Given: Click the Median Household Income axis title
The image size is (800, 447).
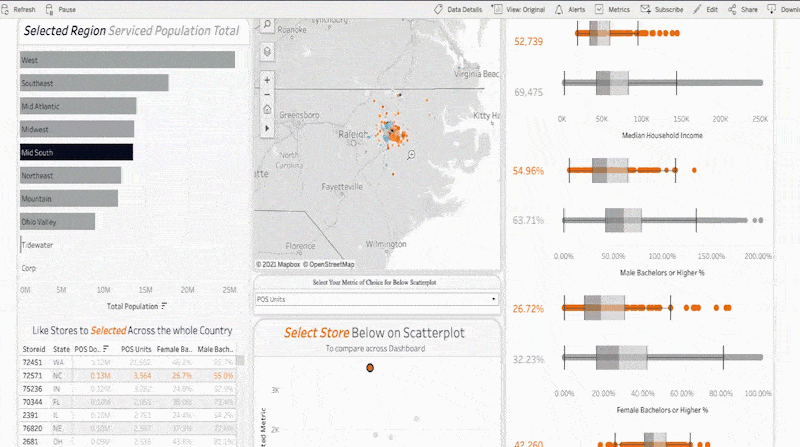Looking at the screenshot, I should (662, 135).
